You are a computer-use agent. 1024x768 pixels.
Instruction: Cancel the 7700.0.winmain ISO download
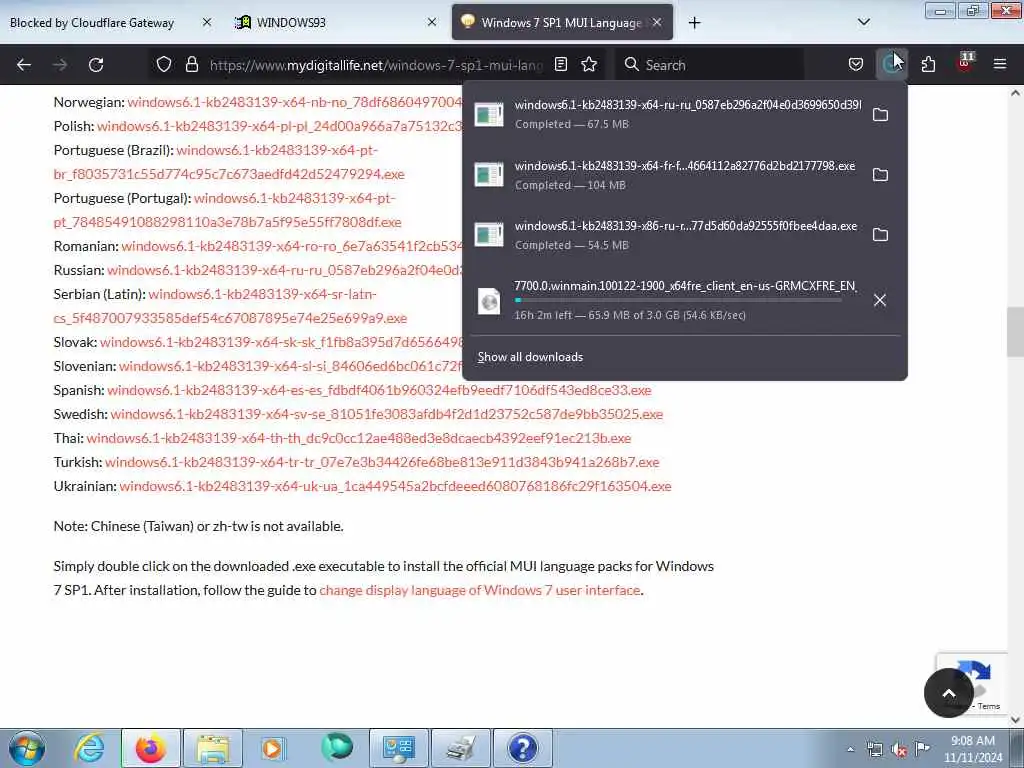pos(880,300)
